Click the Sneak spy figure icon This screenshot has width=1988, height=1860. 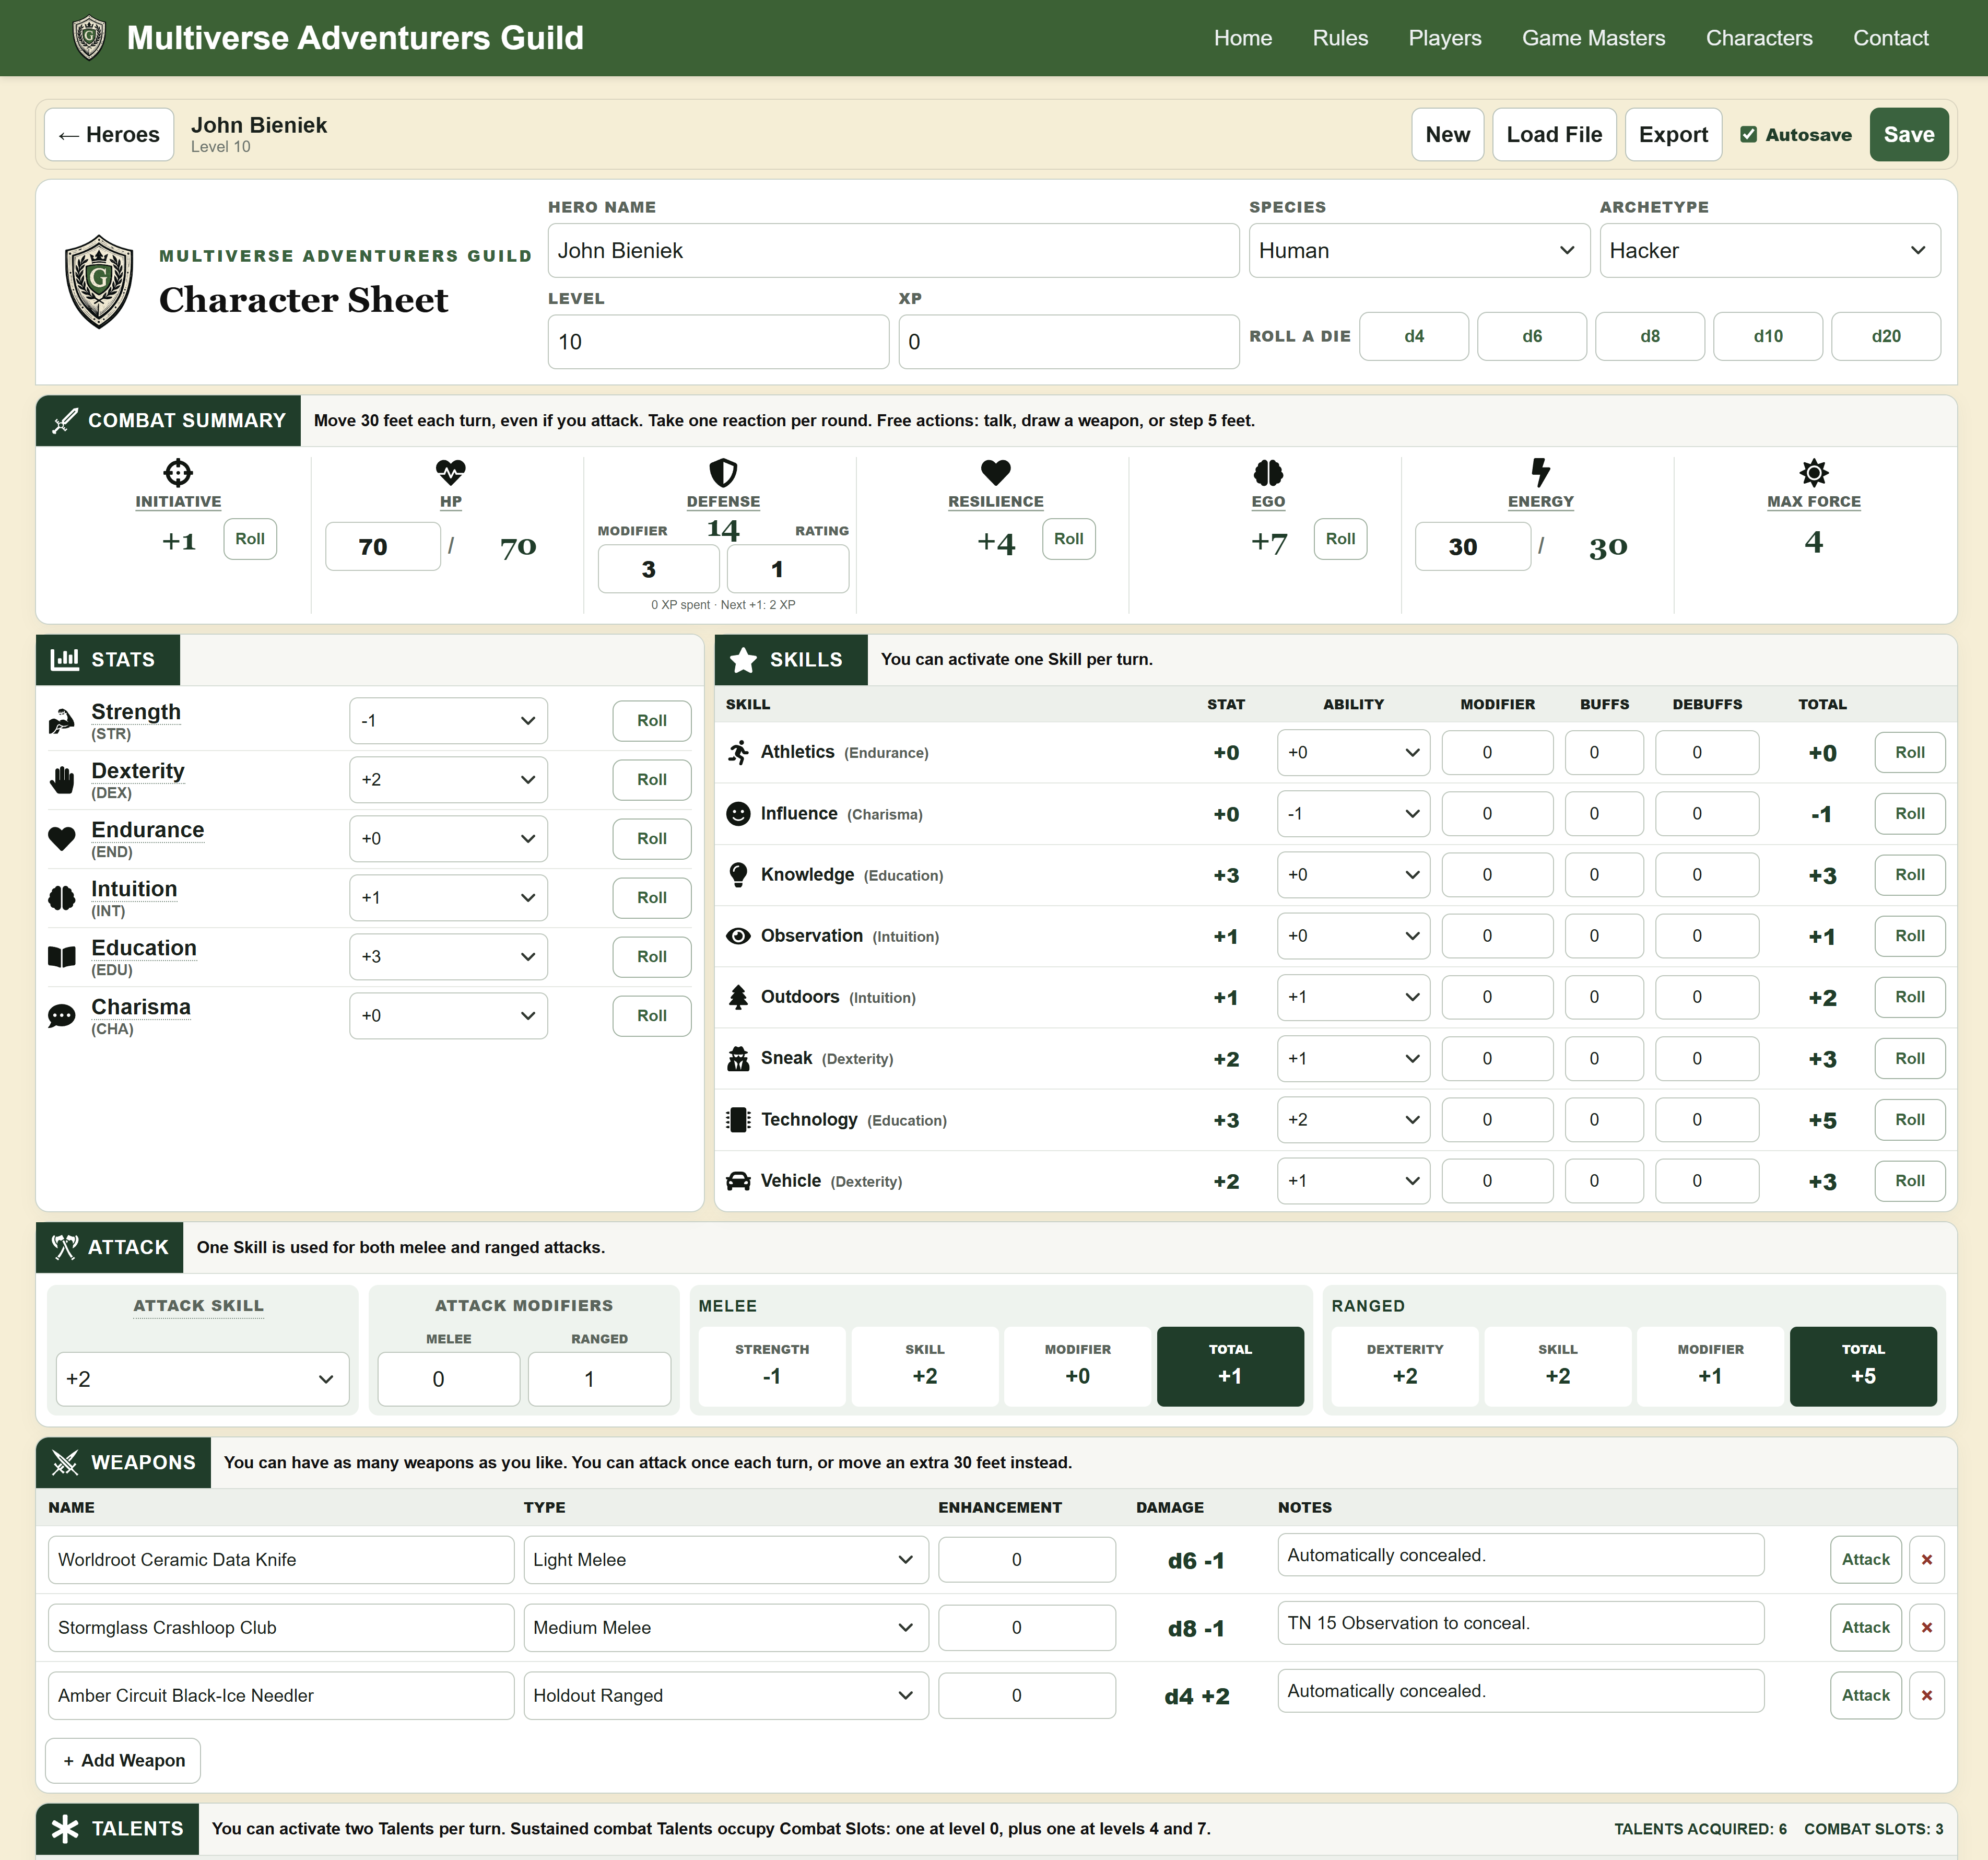(738, 1058)
